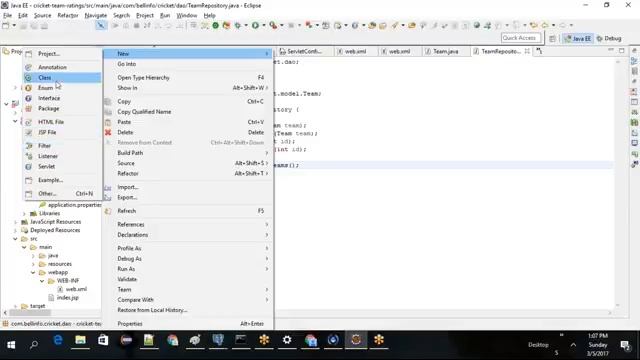The height and width of the screenshot is (360, 640).
Task: Close the TeamReposito... editor tab
Action: point(527,51)
